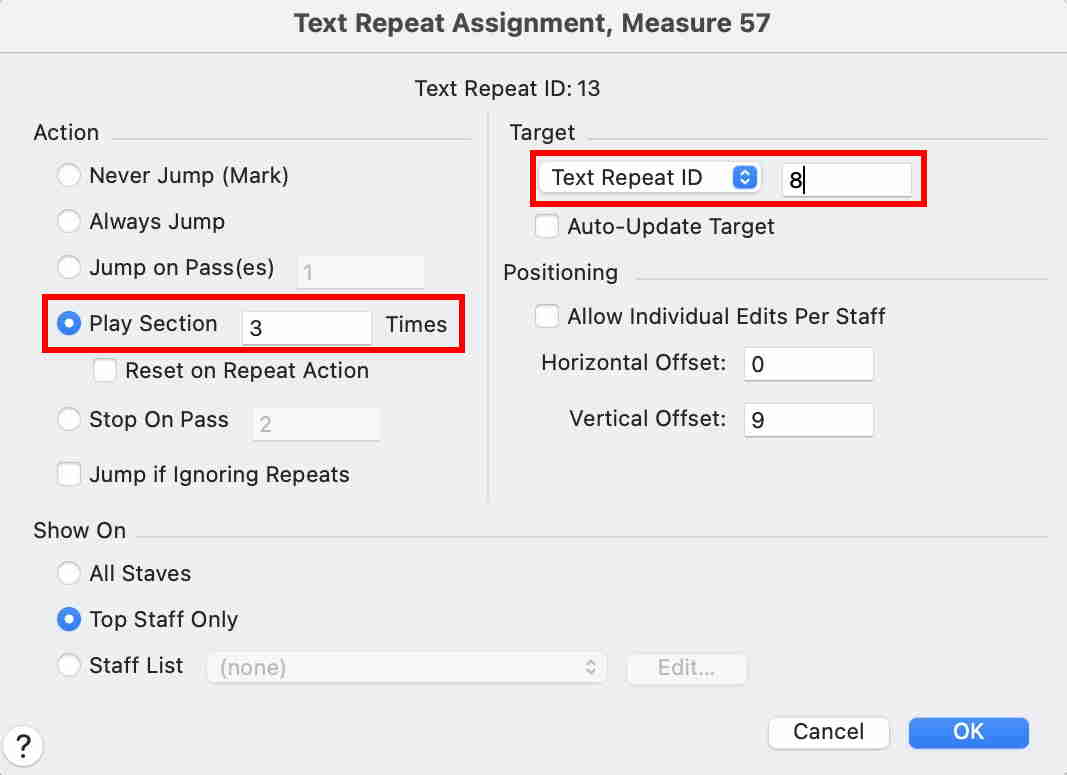Click the Horizontal Offset input field
This screenshot has width=1067, height=775.
[x=808, y=364]
